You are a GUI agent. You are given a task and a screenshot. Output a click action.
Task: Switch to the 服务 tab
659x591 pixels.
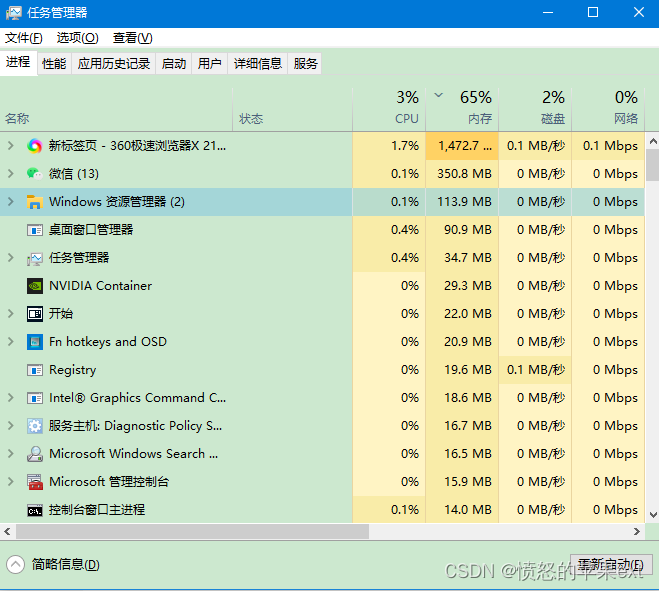(305, 64)
